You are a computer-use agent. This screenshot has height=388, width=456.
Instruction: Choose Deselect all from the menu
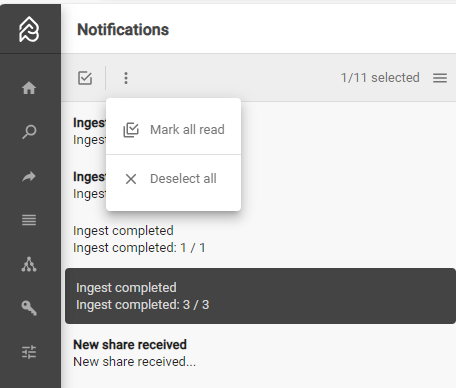(173, 179)
